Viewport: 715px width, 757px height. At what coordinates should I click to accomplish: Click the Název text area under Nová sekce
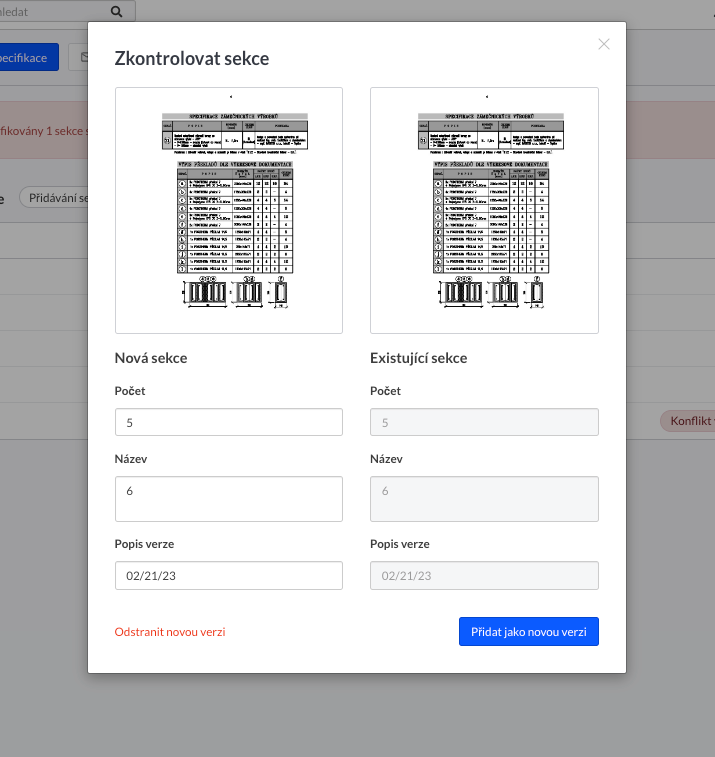229,498
